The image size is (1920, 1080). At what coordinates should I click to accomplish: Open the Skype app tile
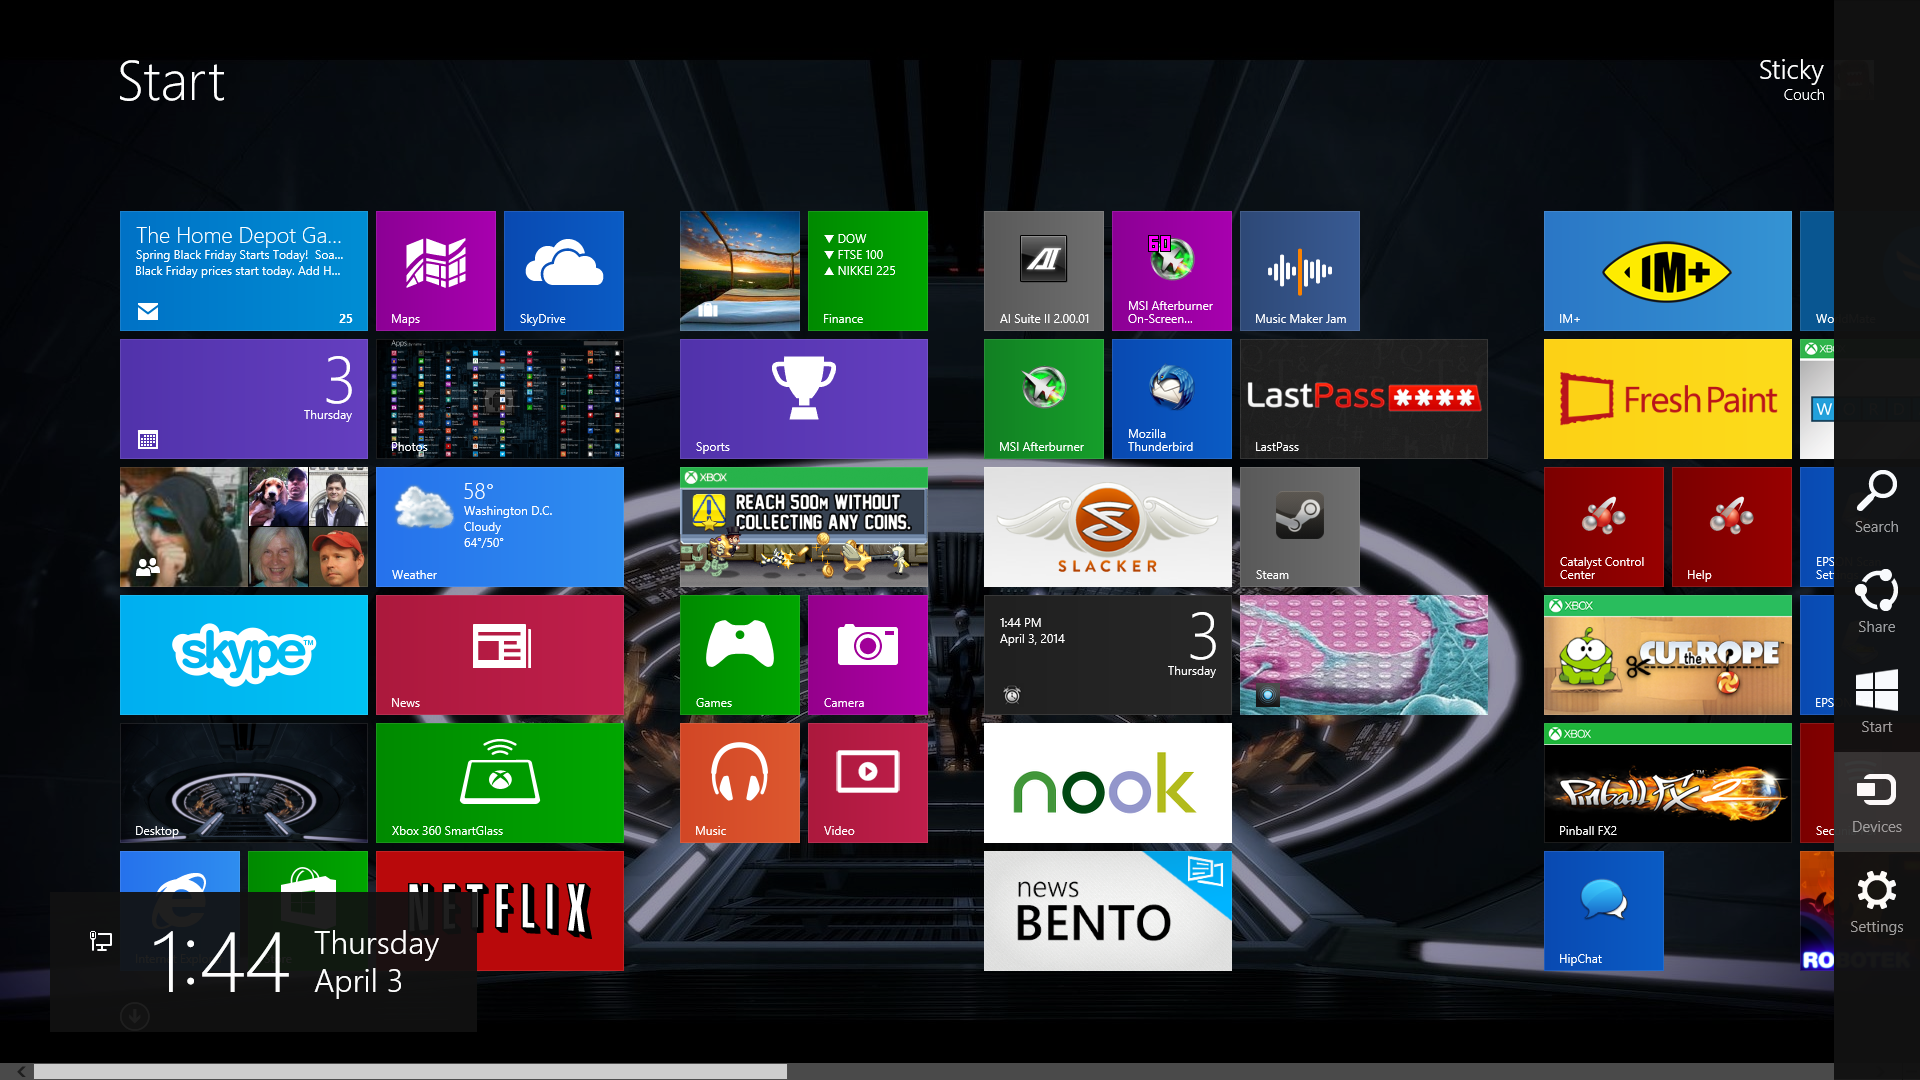tap(243, 655)
